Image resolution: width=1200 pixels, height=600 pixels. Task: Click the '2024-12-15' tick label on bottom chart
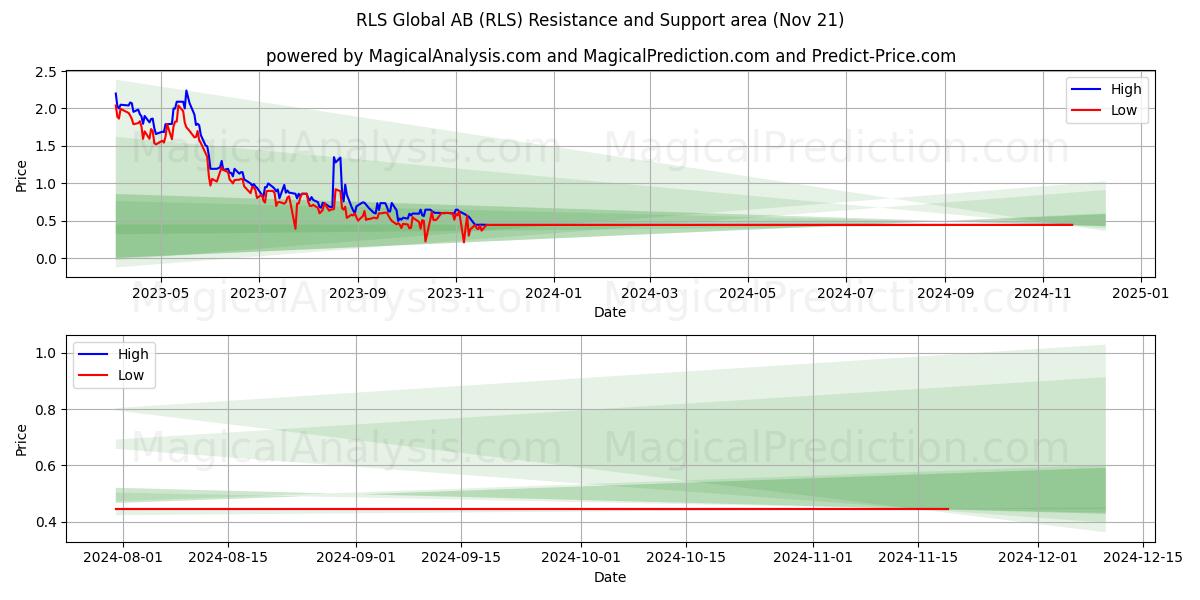tap(1143, 558)
